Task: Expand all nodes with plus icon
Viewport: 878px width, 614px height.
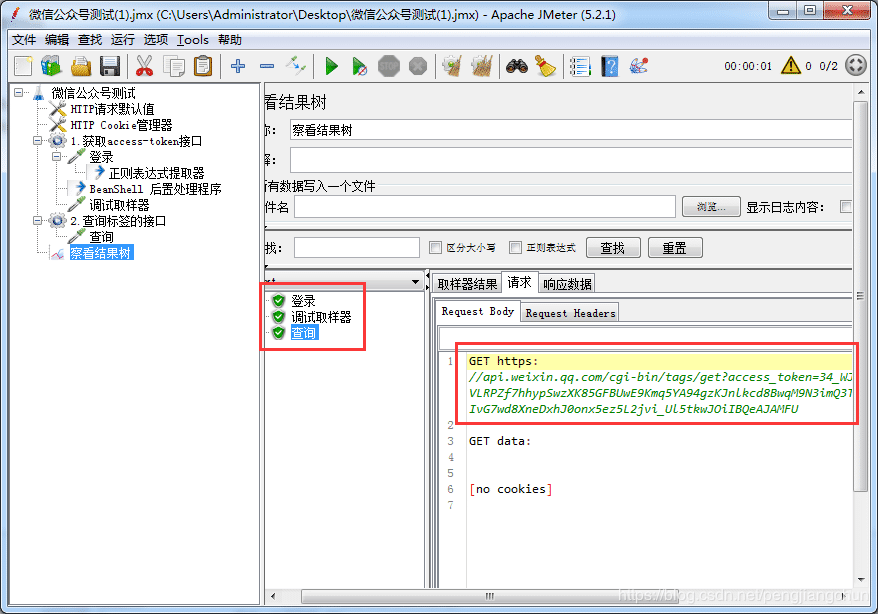Action: [238, 66]
